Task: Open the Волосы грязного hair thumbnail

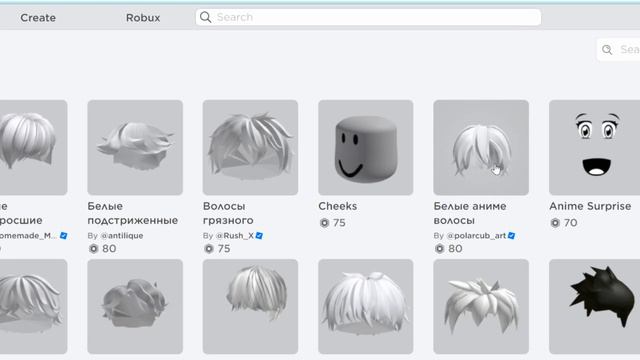Action: coord(250,147)
